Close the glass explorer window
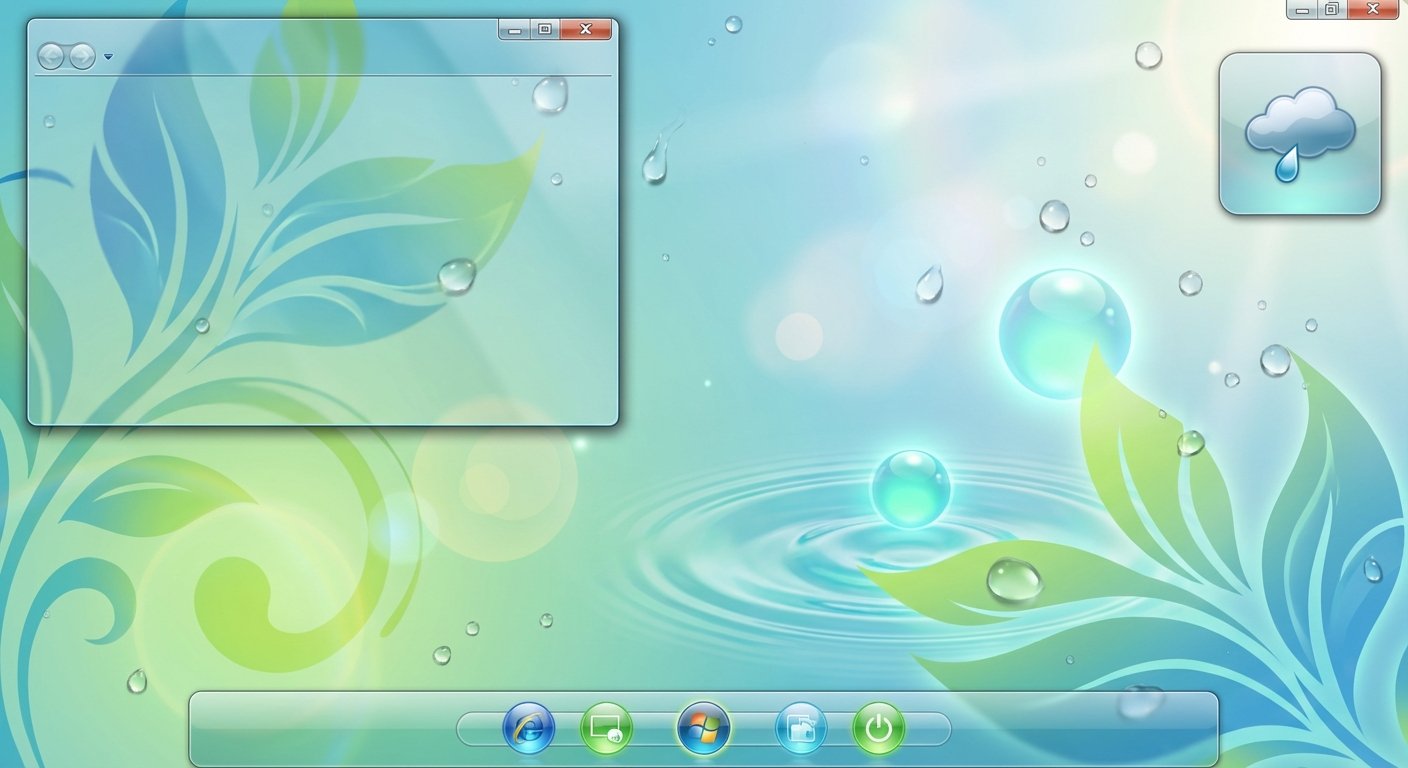Image resolution: width=1408 pixels, height=768 pixels. pyautogui.click(x=586, y=30)
